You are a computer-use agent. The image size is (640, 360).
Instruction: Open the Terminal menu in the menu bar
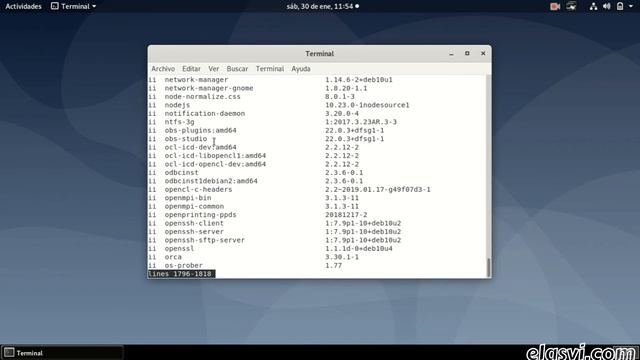(x=269, y=69)
